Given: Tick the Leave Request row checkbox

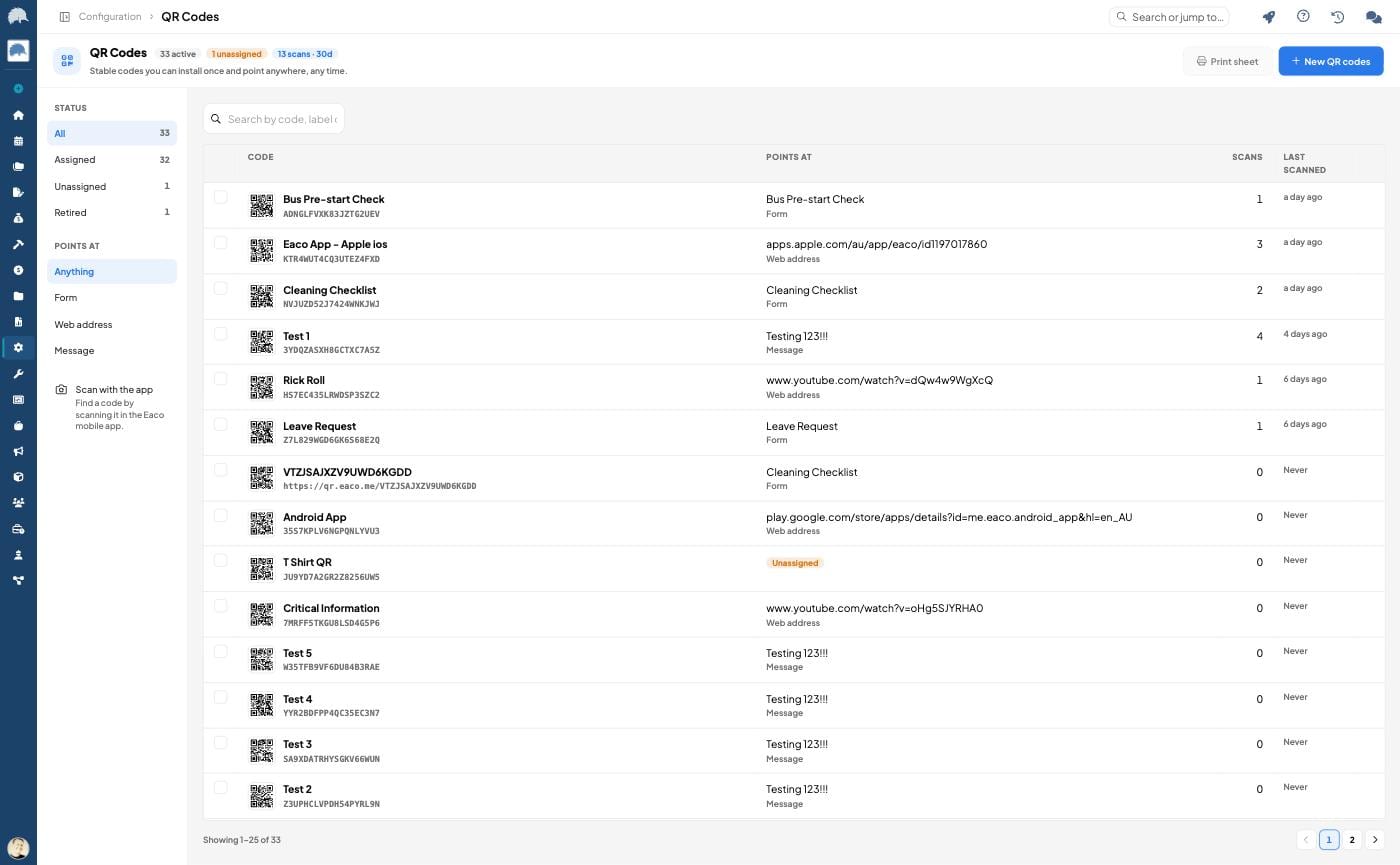Looking at the screenshot, I should (221, 424).
